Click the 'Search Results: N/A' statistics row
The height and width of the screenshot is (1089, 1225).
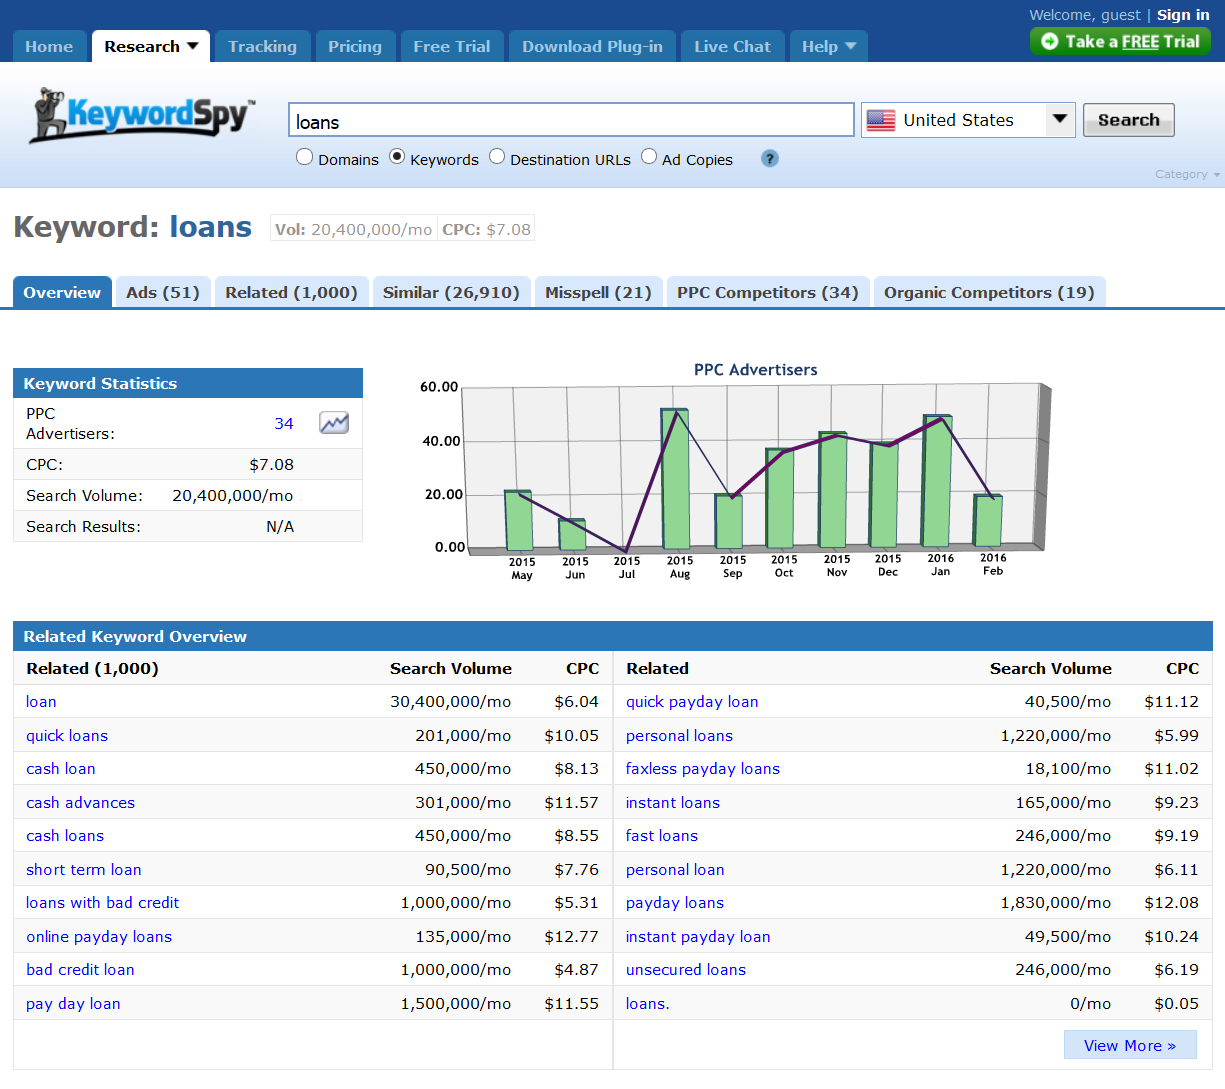click(188, 527)
